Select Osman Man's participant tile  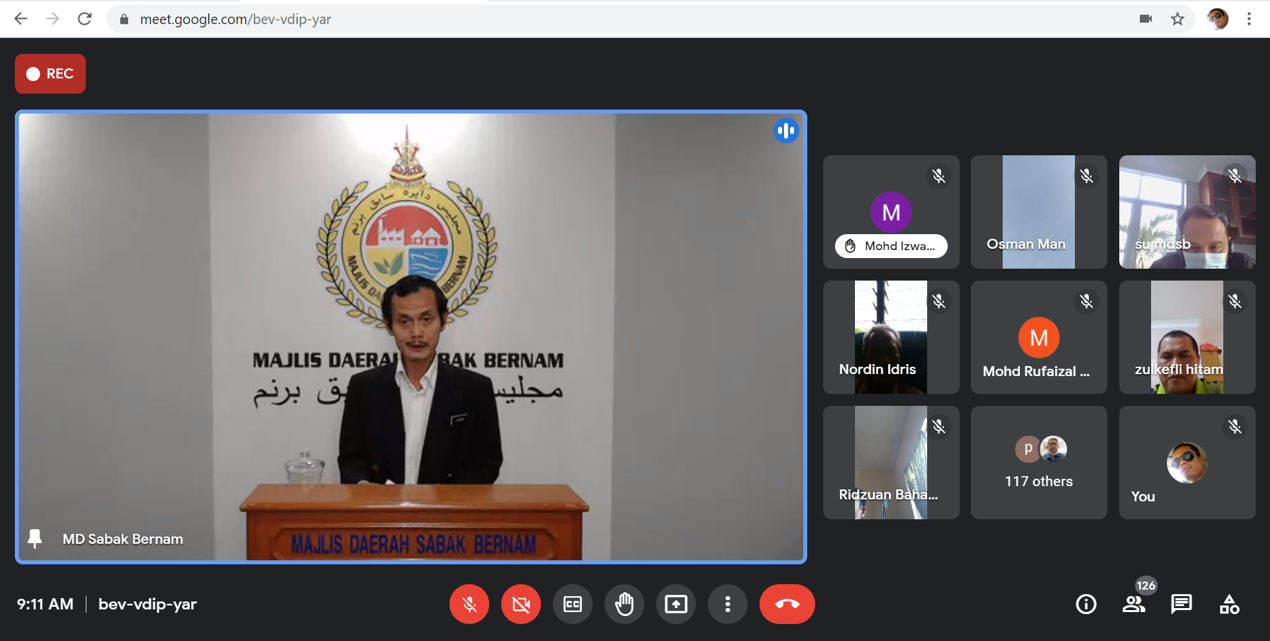point(1039,212)
